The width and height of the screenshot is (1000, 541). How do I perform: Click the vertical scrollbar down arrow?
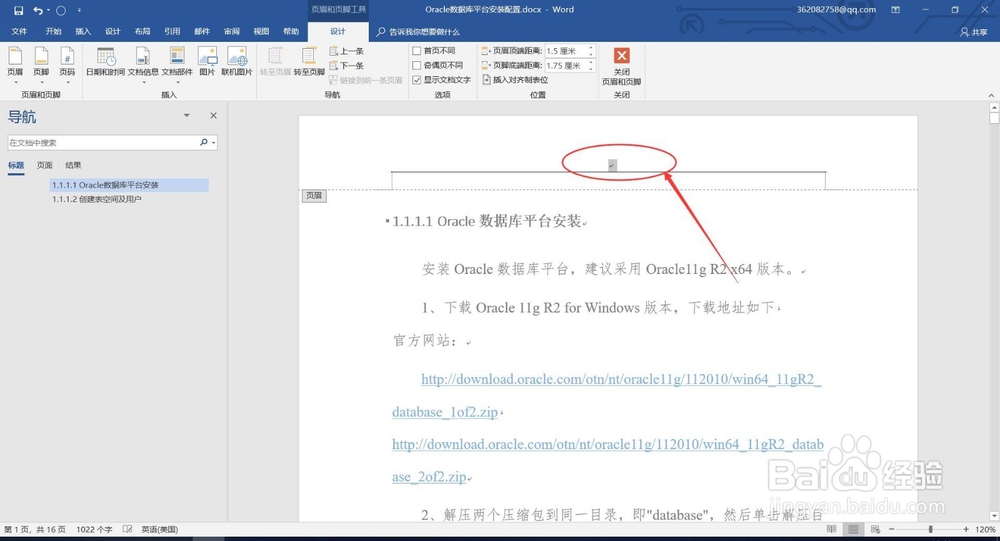(994, 515)
